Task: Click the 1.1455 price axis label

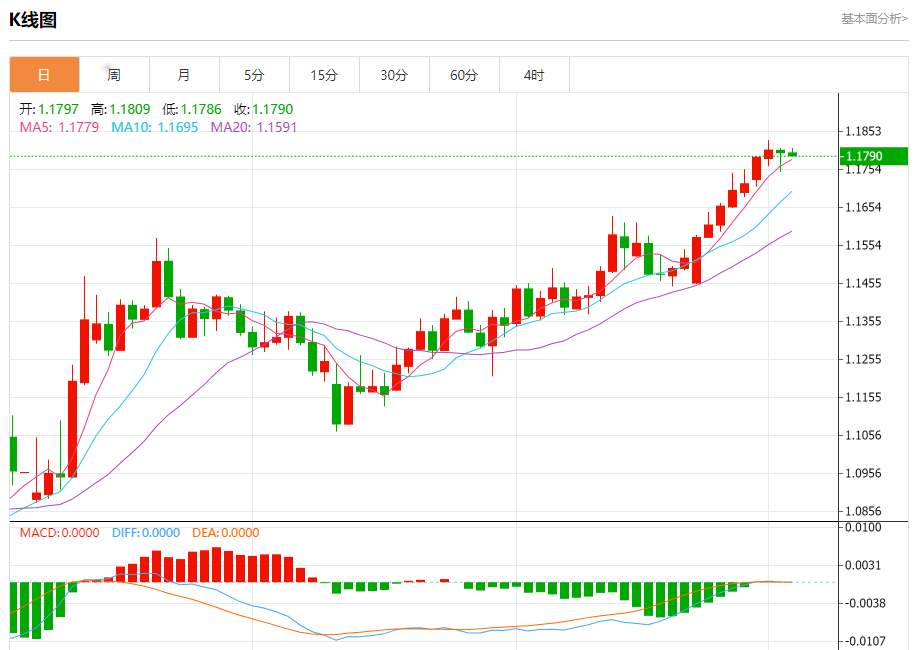Action: click(x=863, y=283)
